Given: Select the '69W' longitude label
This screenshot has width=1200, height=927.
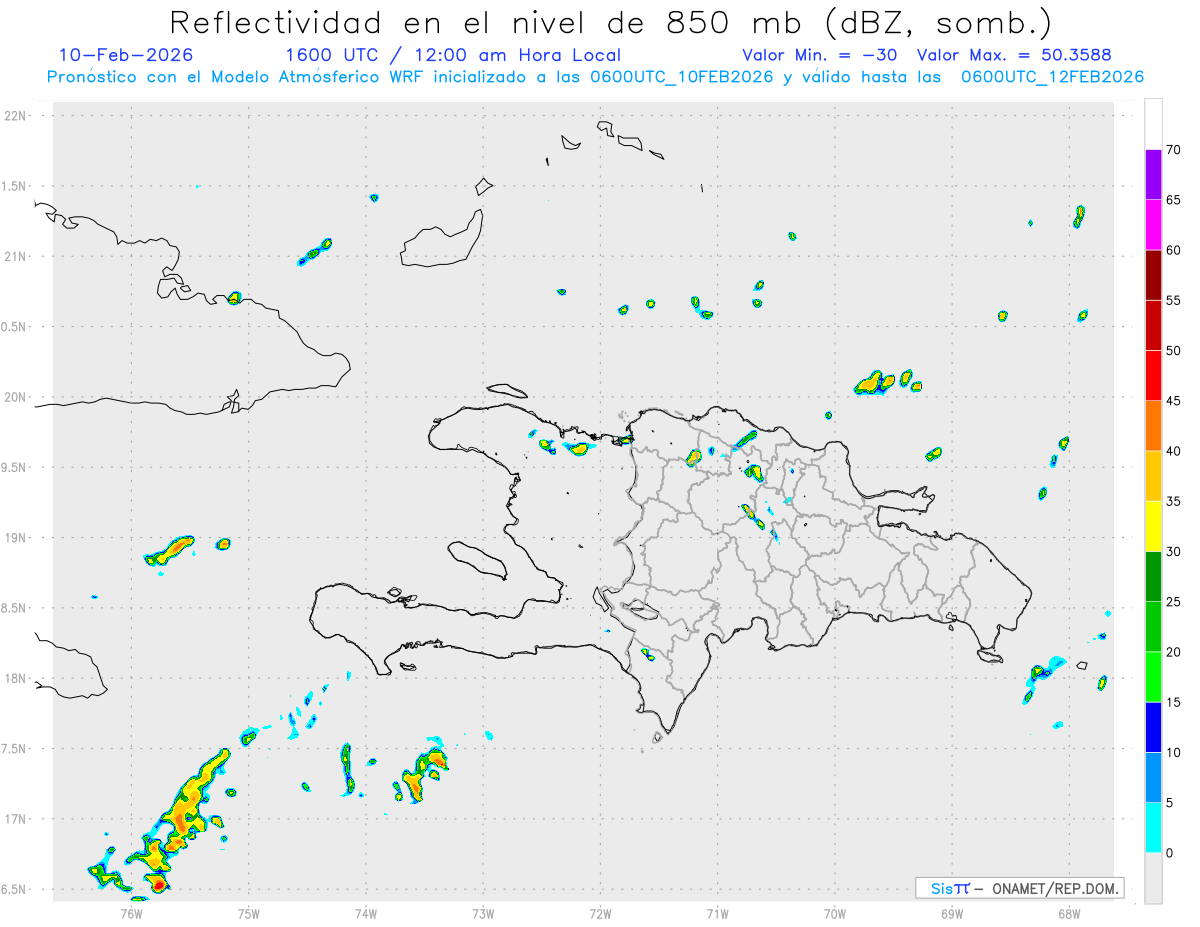Looking at the screenshot, I should pos(952,913).
